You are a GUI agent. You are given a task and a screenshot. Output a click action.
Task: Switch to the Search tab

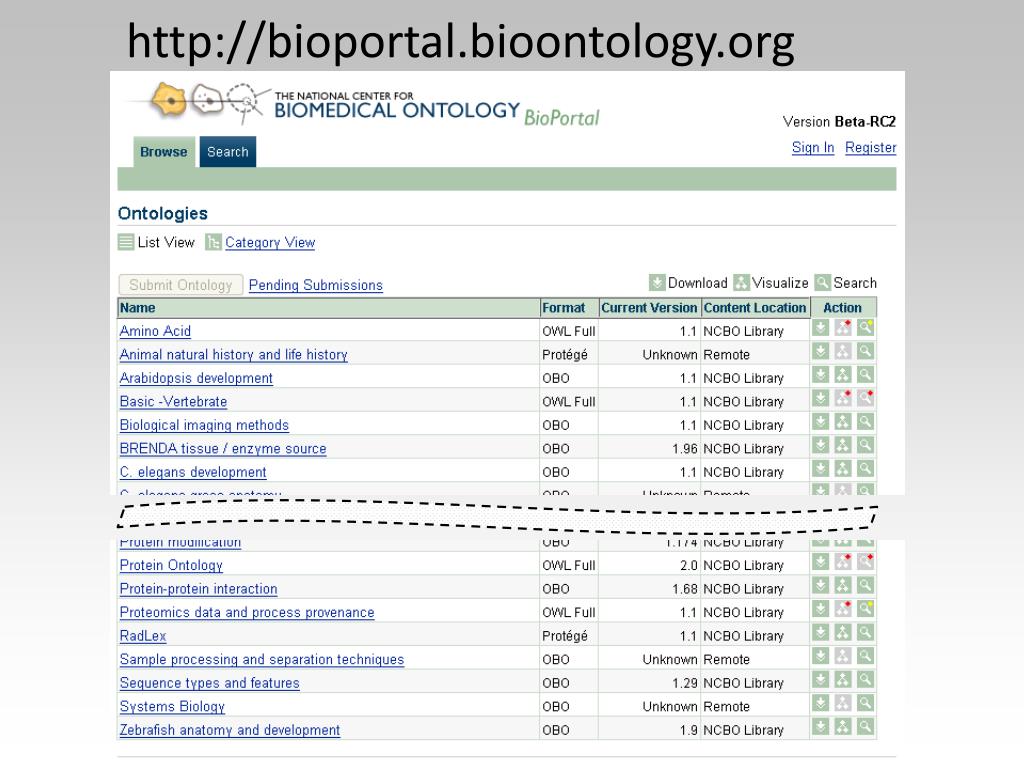228,152
